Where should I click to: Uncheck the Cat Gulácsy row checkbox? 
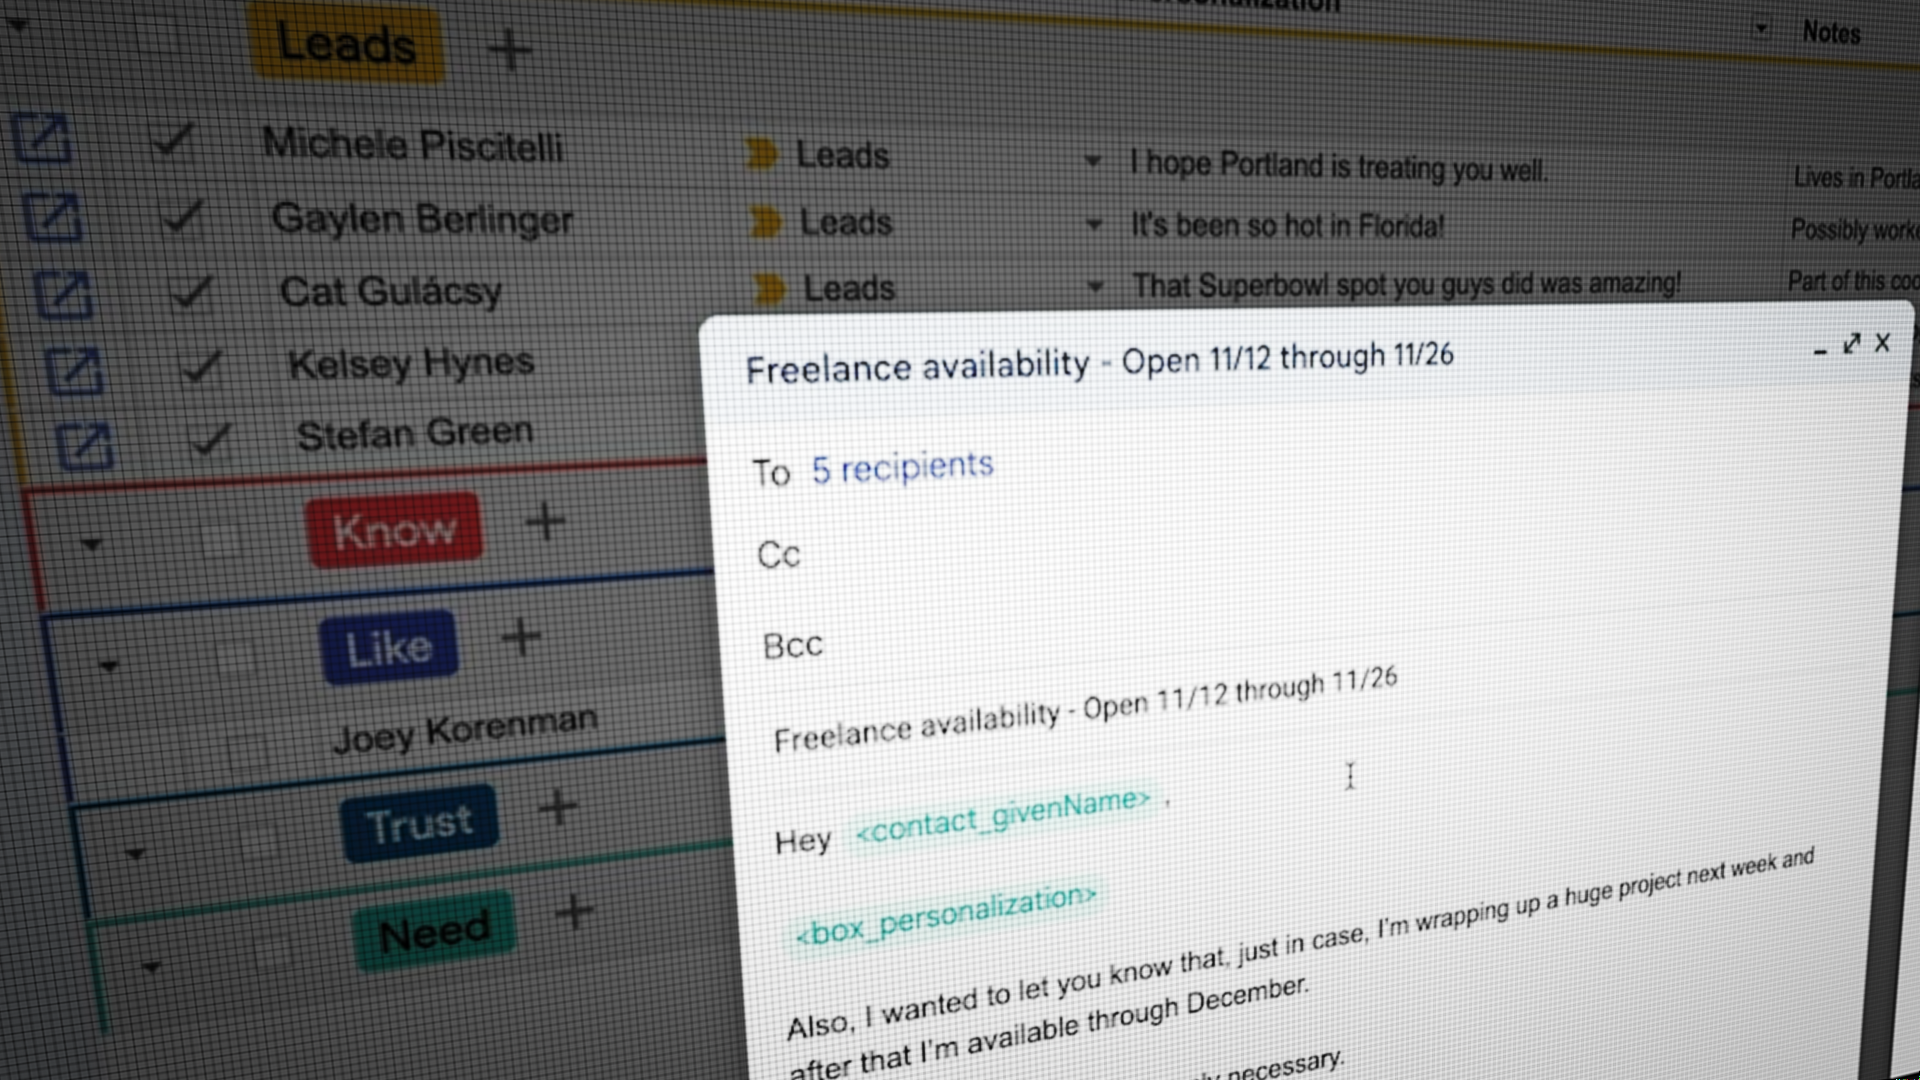[190, 292]
